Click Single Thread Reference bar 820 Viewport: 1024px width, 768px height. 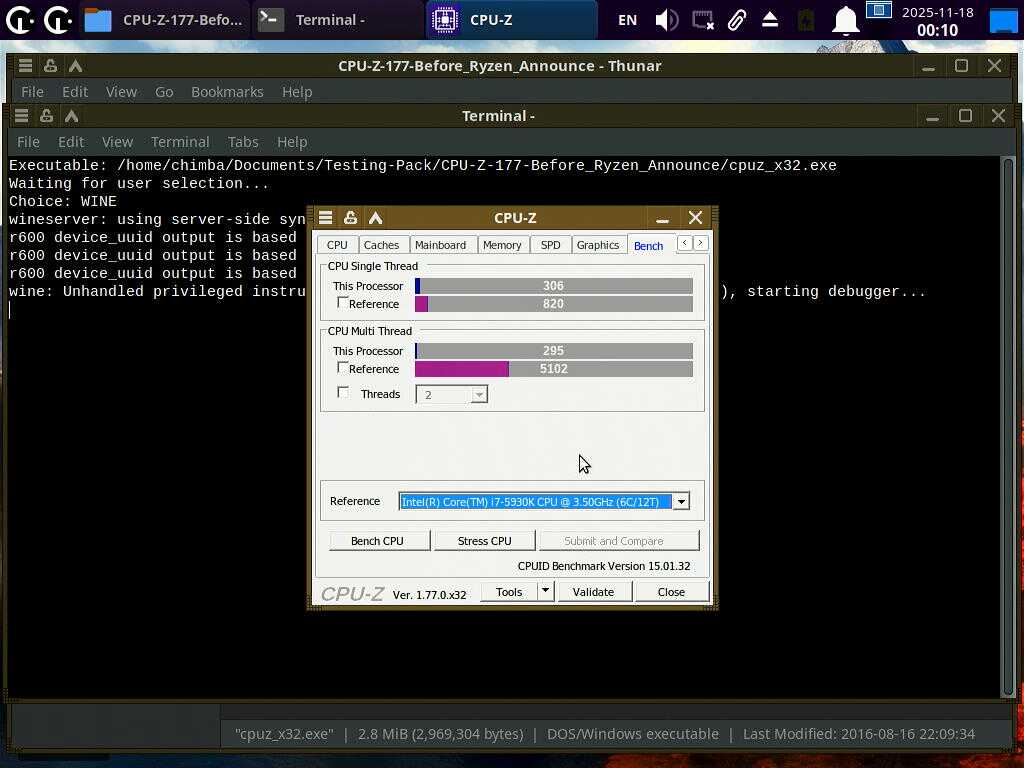554,304
